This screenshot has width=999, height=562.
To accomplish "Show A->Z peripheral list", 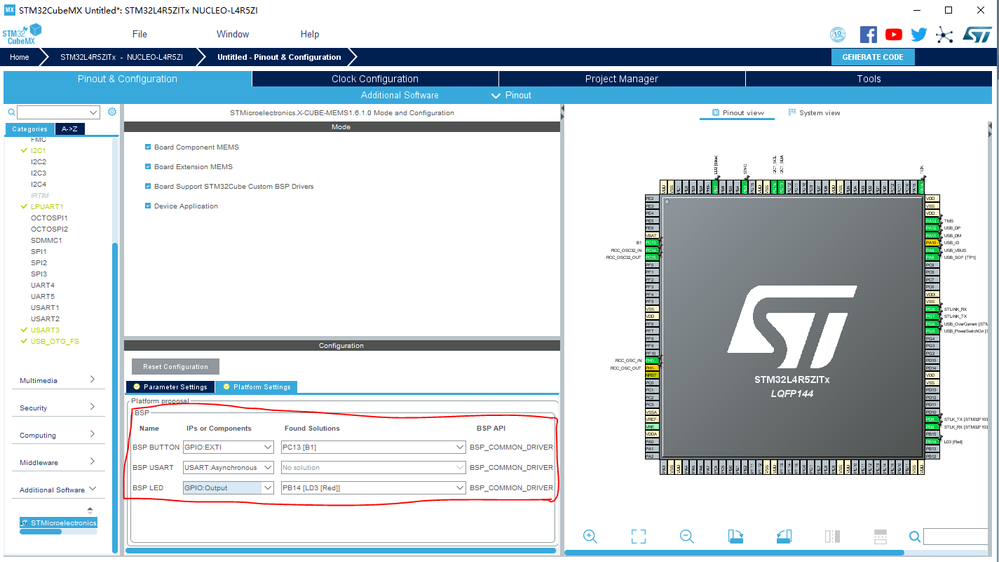I will pos(69,129).
